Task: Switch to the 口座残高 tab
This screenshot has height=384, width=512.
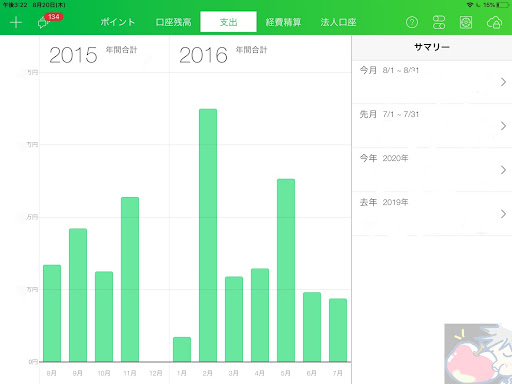Action: click(173, 22)
